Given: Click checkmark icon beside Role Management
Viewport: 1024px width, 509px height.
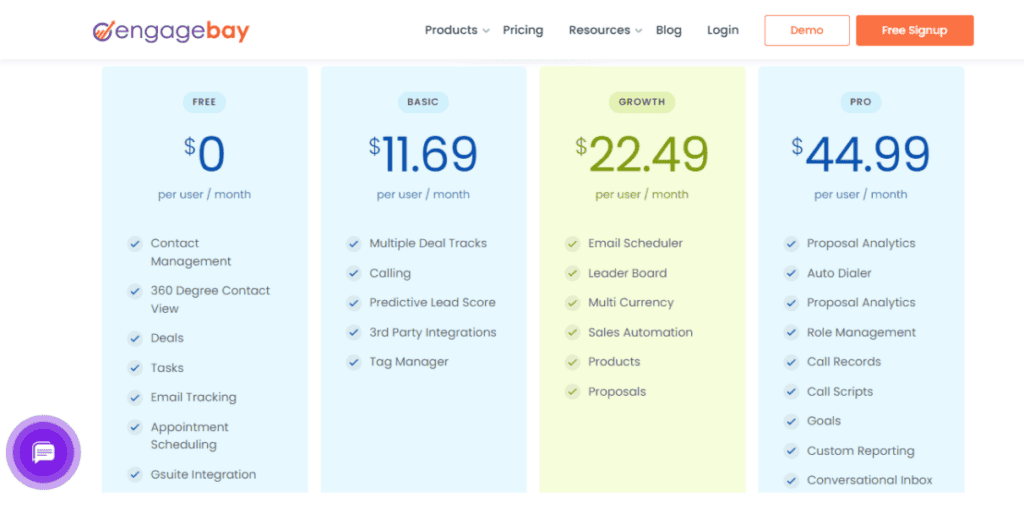Looking at the screenshot, I should pyautogui.click(x=792, y=333).
